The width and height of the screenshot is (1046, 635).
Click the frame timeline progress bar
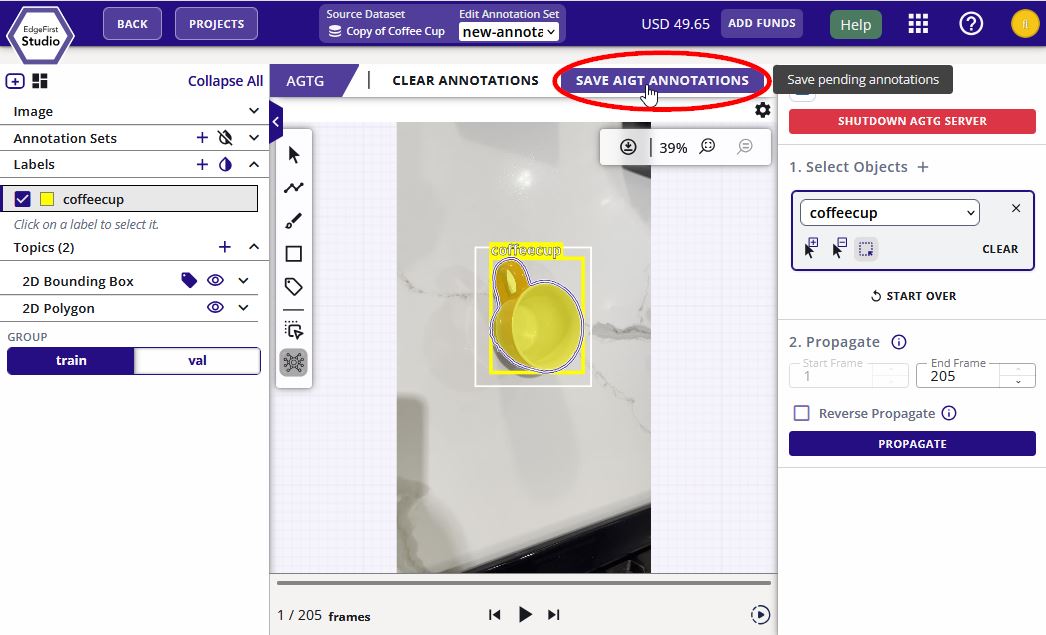524,583
